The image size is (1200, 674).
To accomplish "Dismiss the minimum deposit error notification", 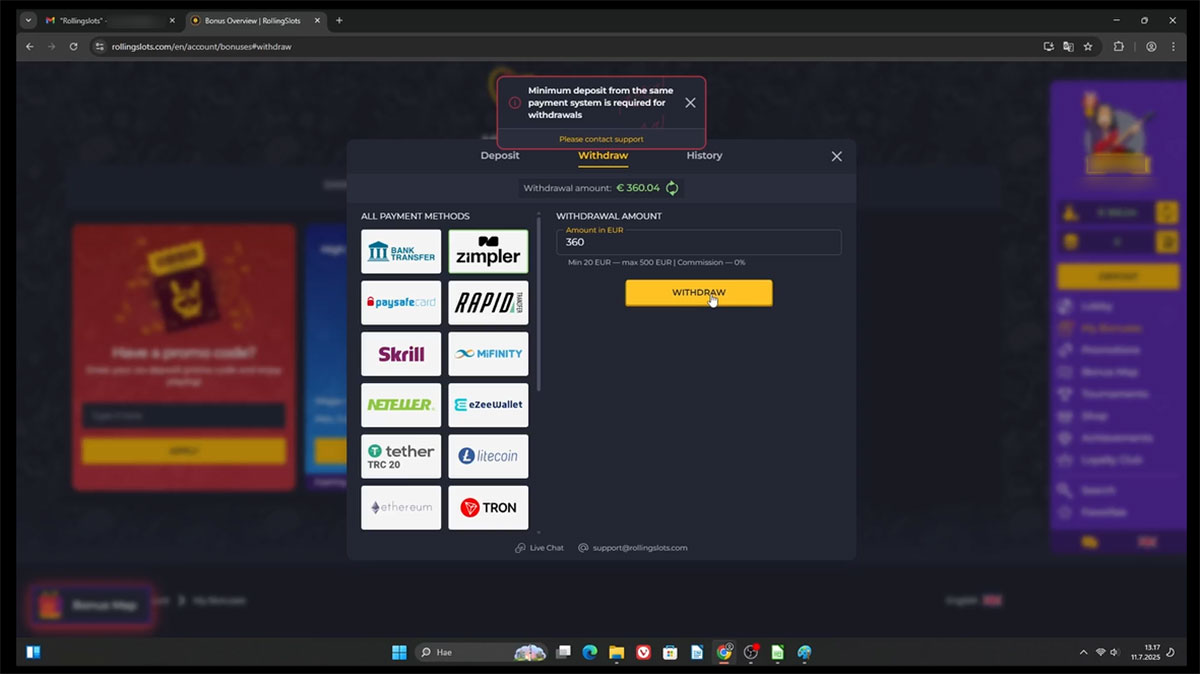I will click(690, 102).
